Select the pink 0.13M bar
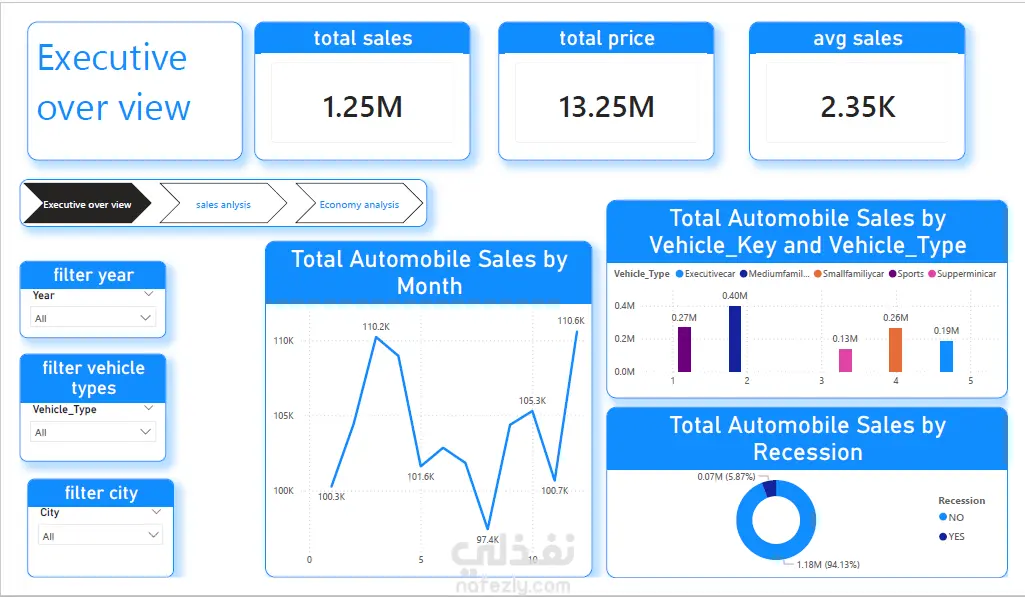The height and width of the screenshot is (597, 1025). 845,360
